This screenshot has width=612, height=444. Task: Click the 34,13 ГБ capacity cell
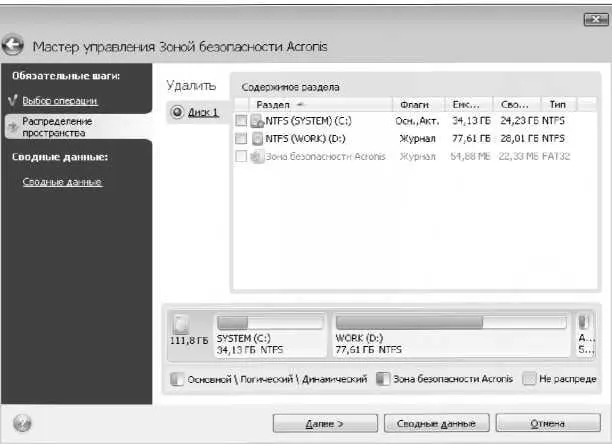(471, 121)
